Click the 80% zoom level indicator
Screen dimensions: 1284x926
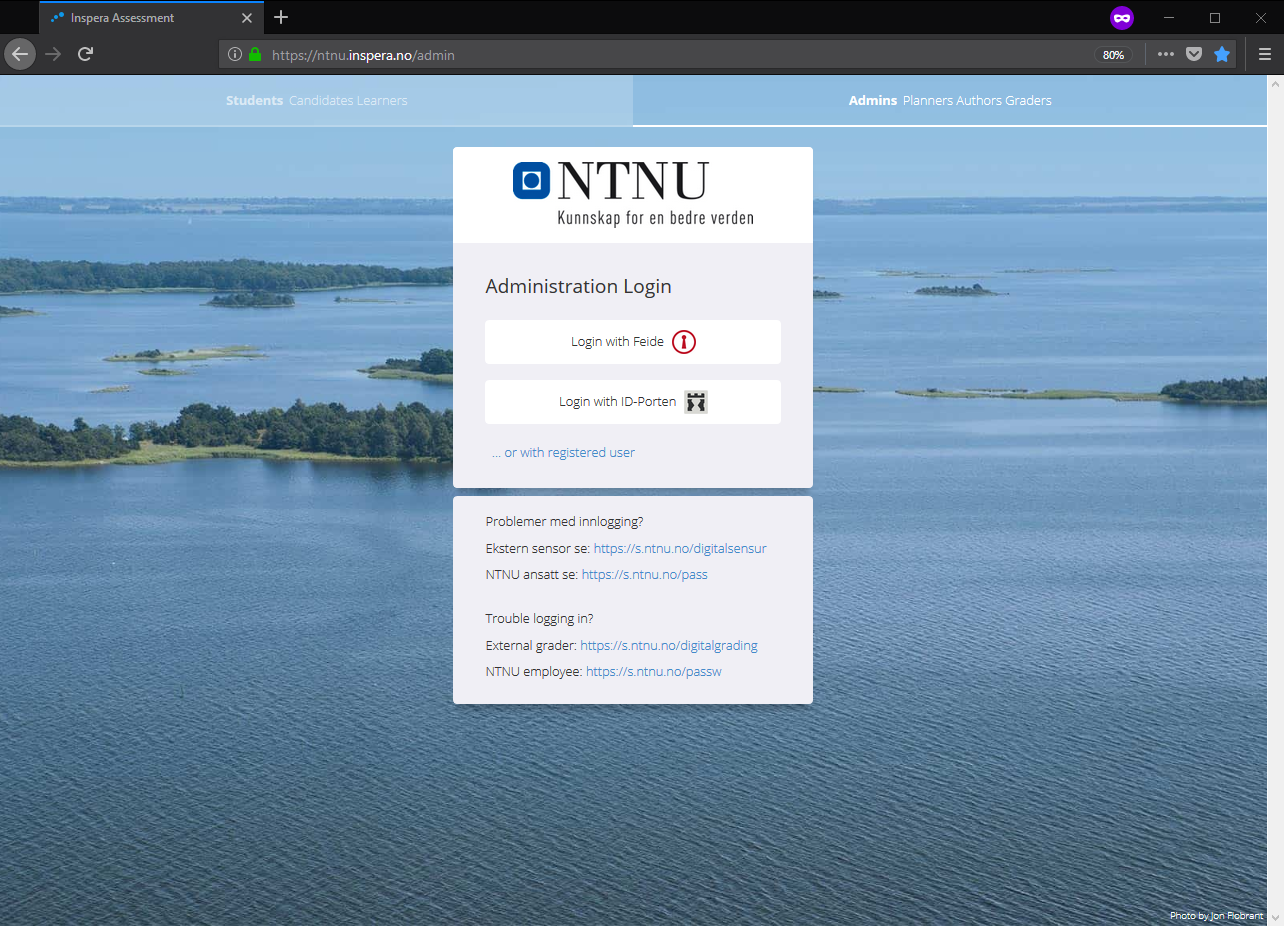point(1113,55)
